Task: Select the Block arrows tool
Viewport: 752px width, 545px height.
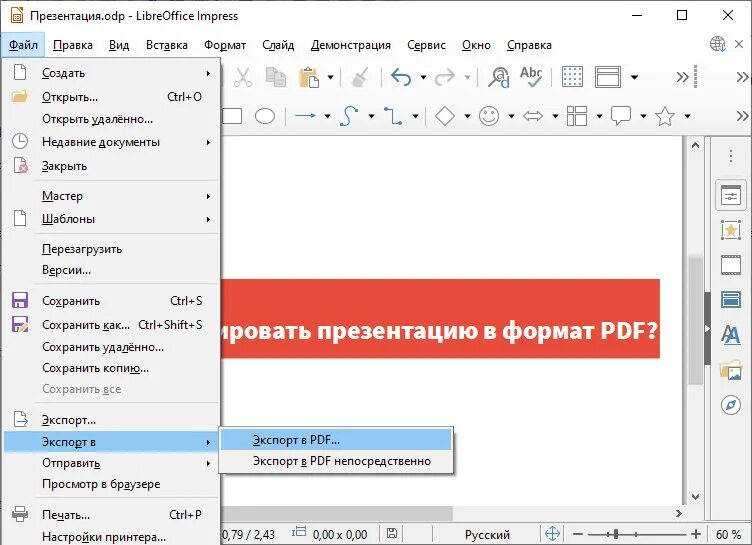Action: point(533,116)
